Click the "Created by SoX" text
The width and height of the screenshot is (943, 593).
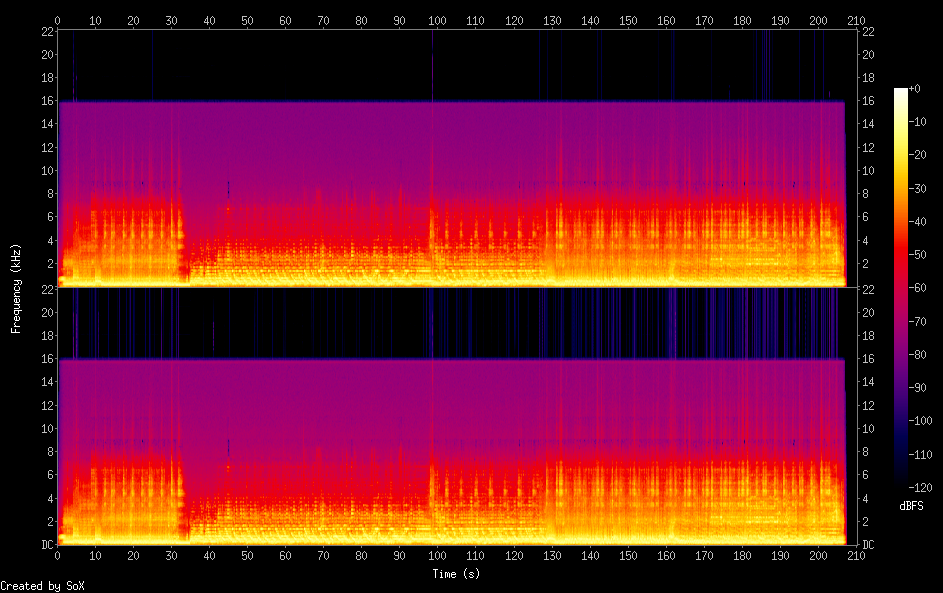pyautogui.click(x=35, y=586)
